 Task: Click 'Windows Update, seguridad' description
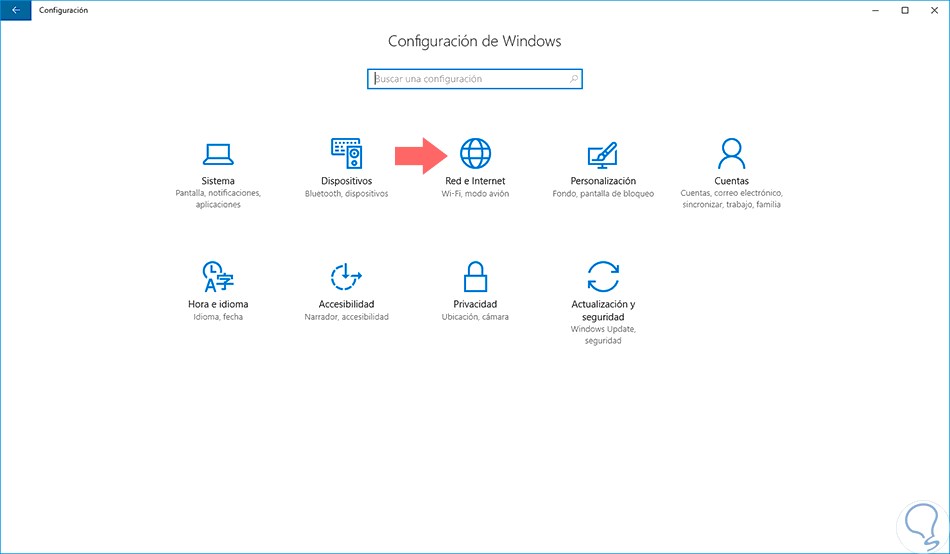[x=603, y=335]
